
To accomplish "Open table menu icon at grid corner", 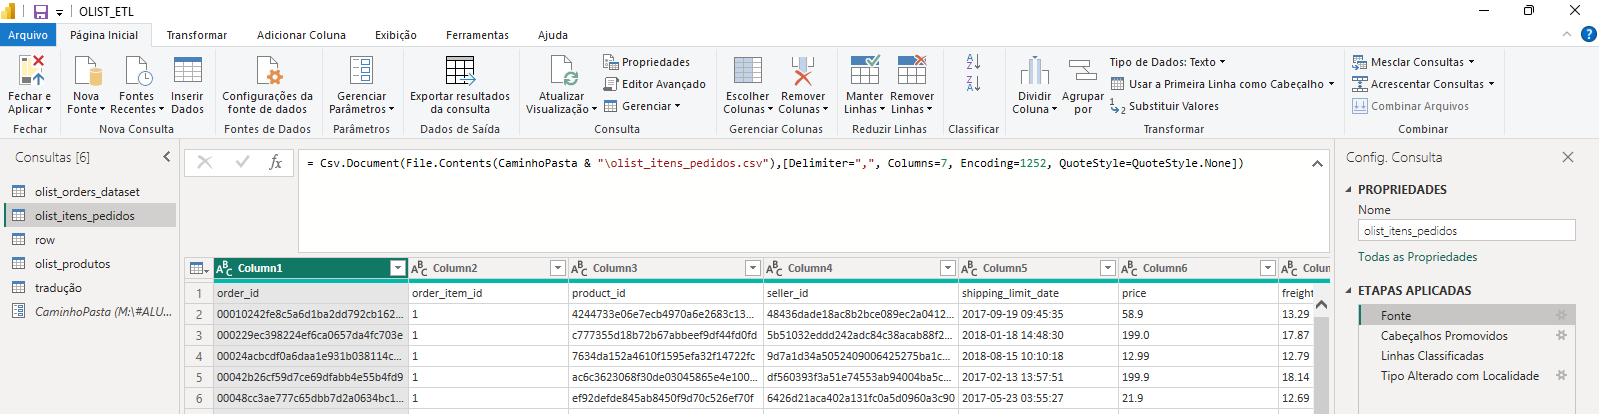I will pyautogui.click(x=199, y=268).
